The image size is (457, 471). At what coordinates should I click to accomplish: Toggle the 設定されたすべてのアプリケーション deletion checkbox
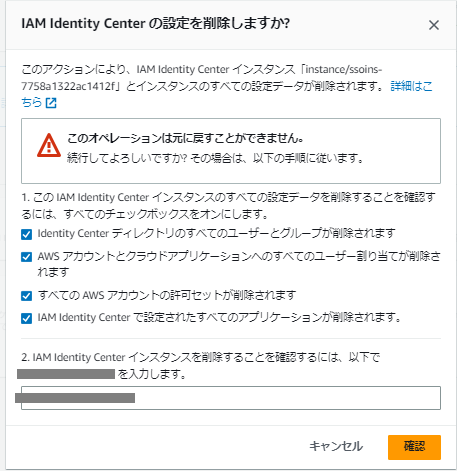[x=26, y=318]
